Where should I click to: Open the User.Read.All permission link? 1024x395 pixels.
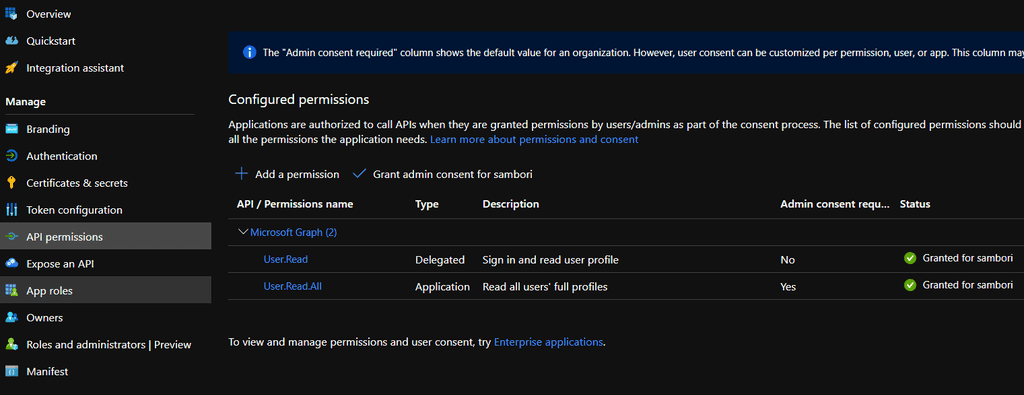pyautogui.click(x=293, y=286)
